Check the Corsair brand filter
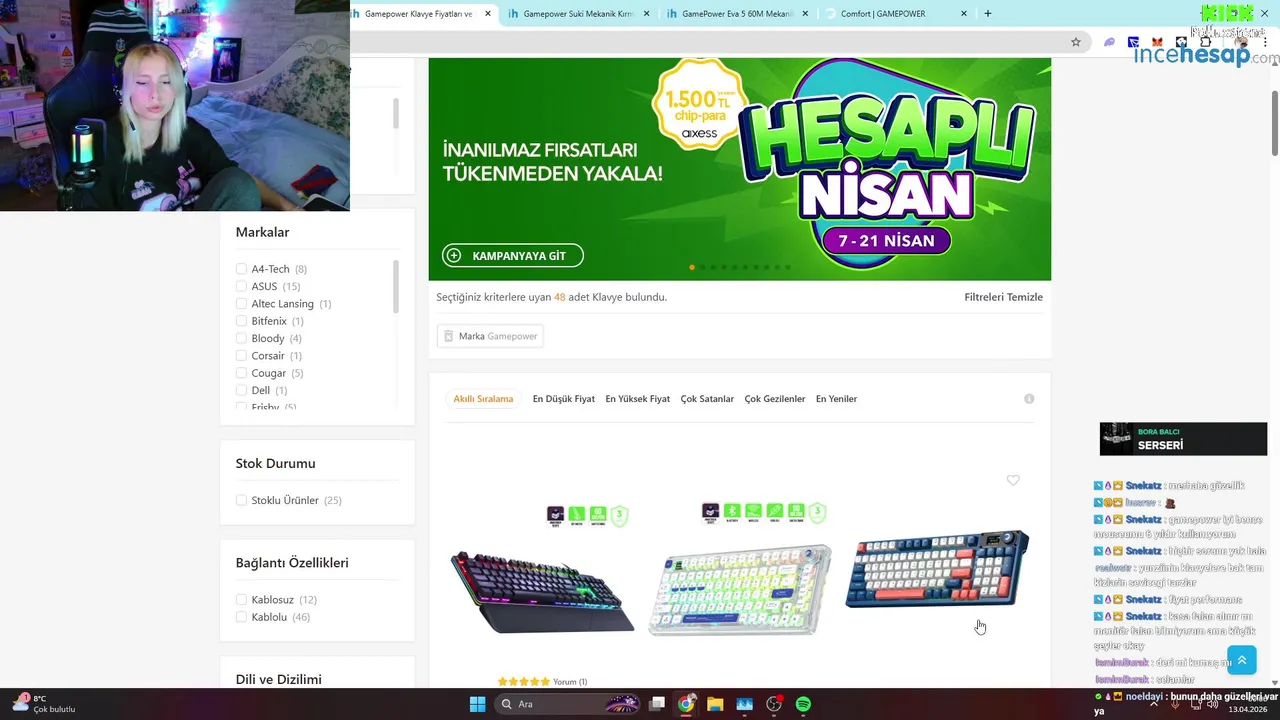Viewport: 1280px width, 720px height. (x=241, y=356)
